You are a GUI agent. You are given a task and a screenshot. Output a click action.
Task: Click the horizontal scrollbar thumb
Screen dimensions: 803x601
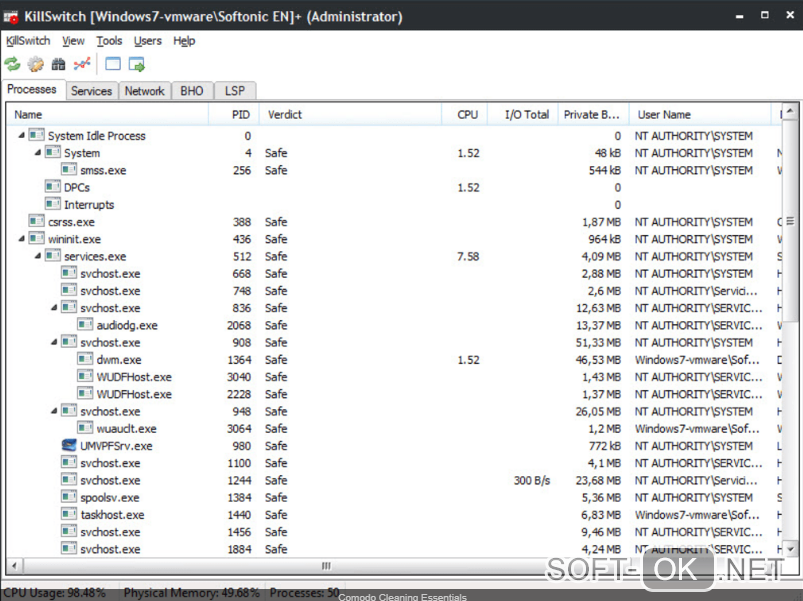pyautogui.click(x=326, y=566)
